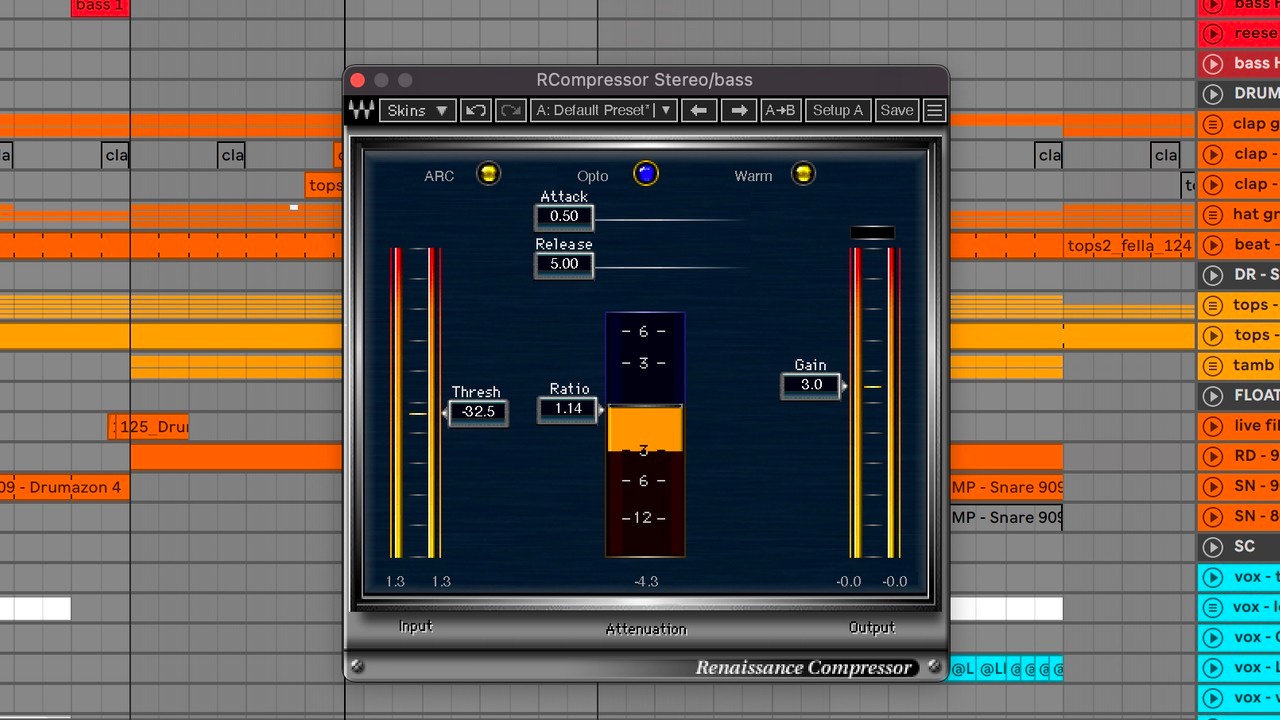Screen dimensions: 1280x720
Task: Unfold the FLOAT group track
Action: coord(1213,396)
